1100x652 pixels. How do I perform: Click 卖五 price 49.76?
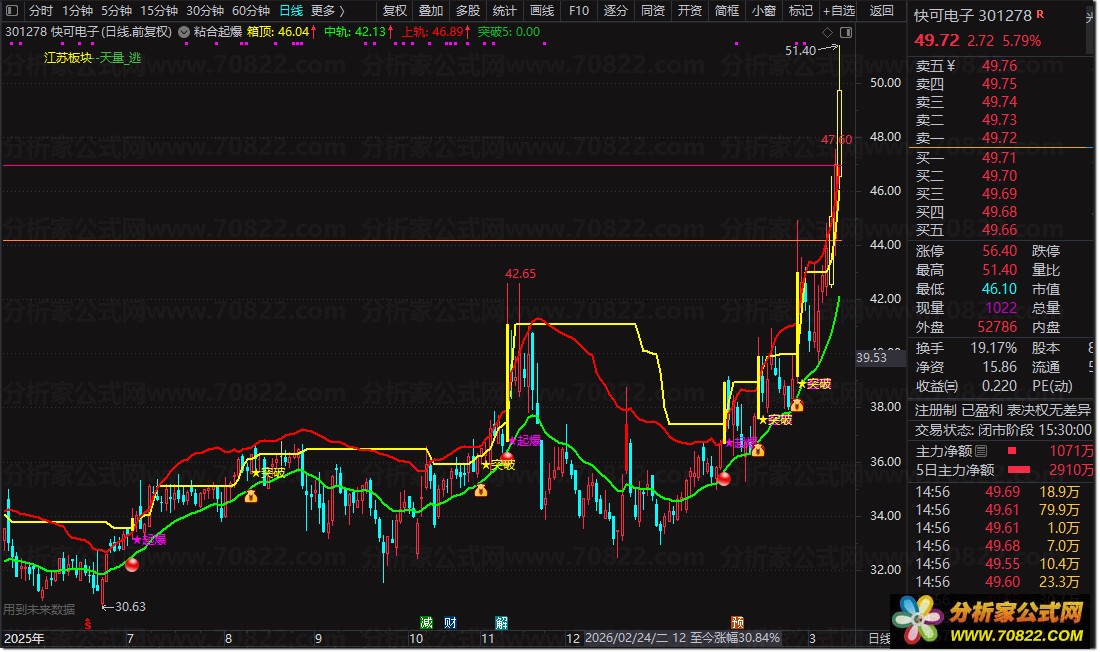999,66
